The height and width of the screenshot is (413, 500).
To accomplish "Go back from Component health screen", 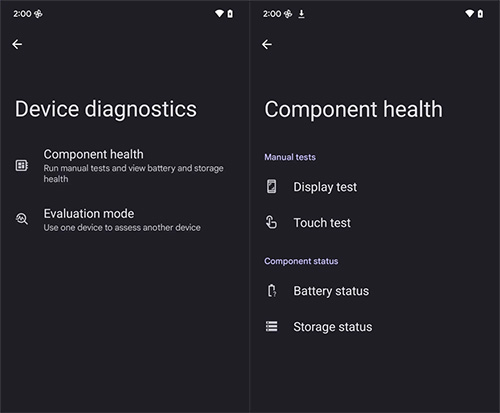I will (x=267, y=44).
